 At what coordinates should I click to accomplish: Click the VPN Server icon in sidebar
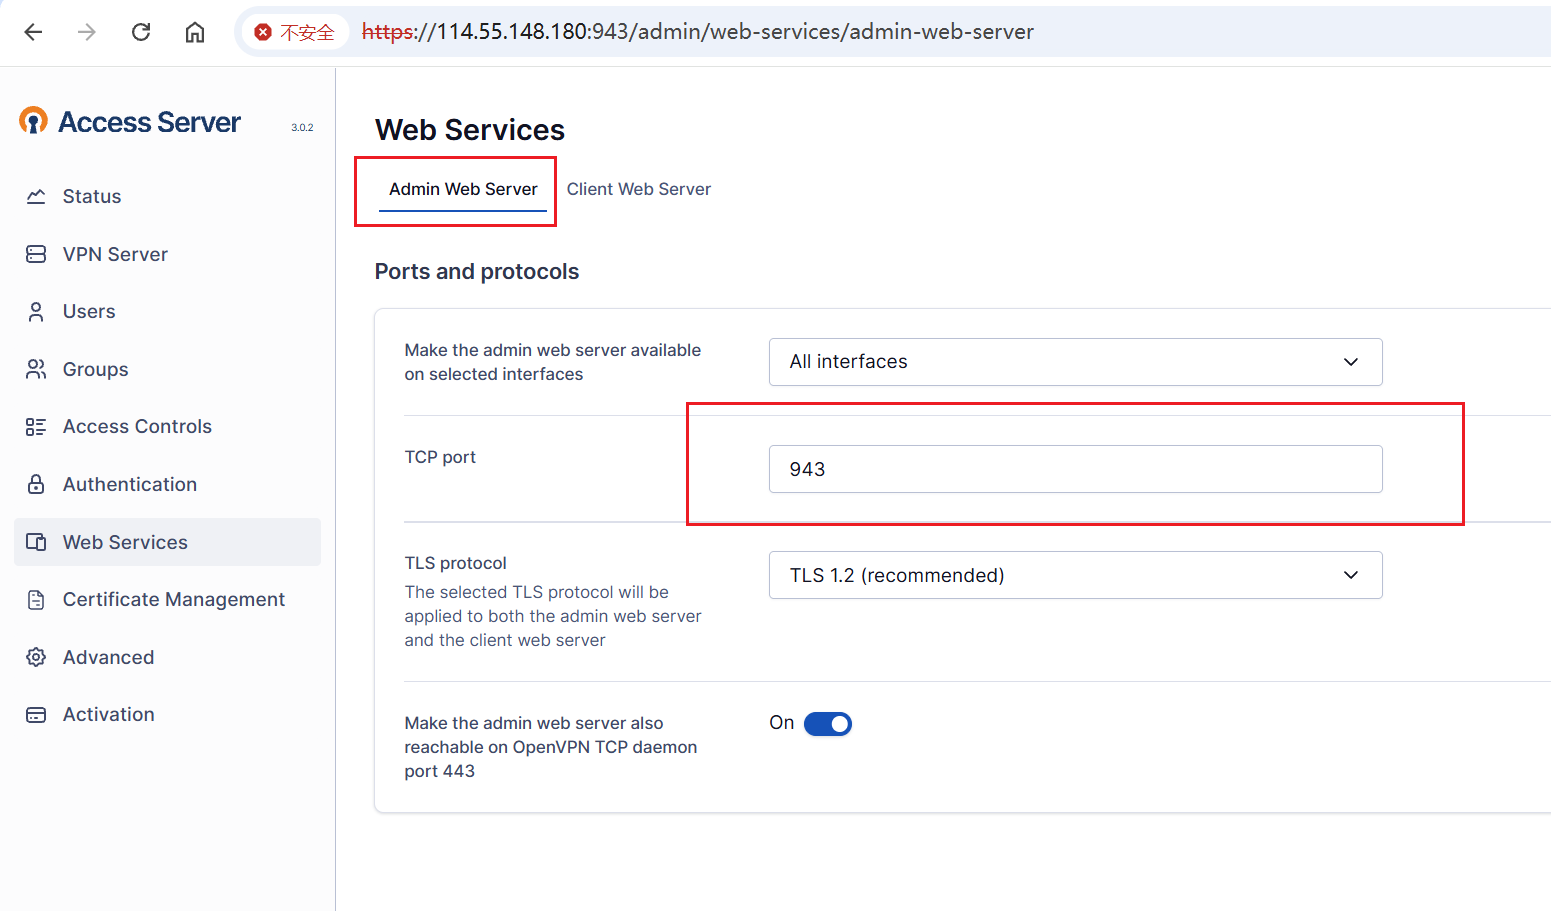[x=36, y=254]
